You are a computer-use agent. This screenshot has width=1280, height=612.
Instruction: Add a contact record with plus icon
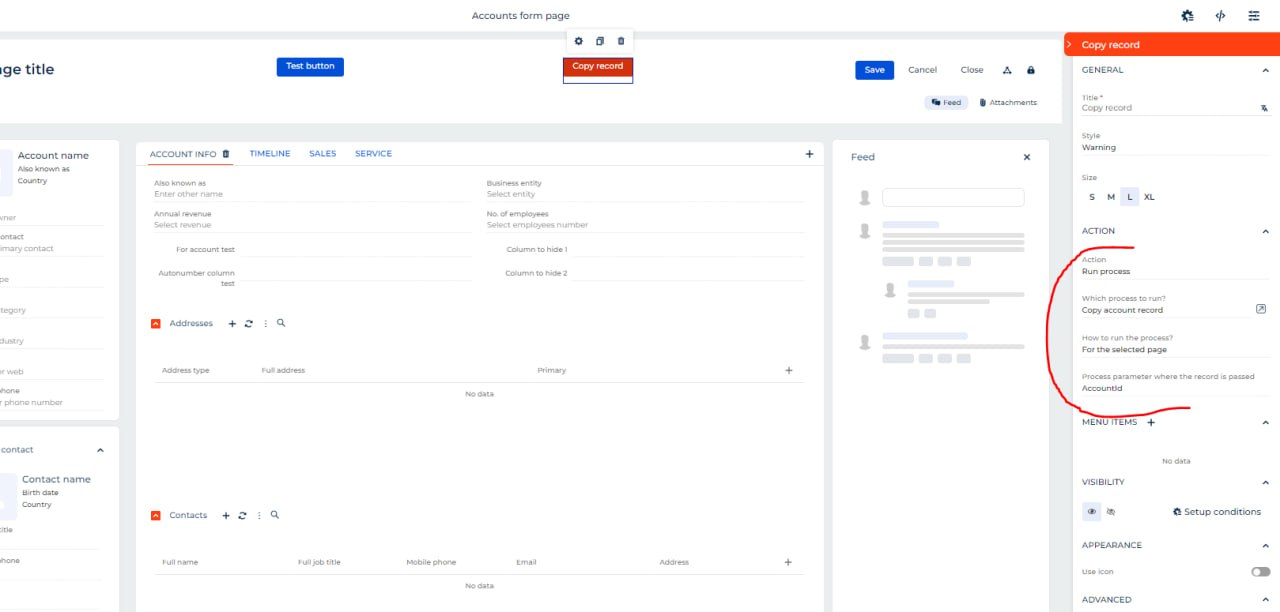pos(226,516)
